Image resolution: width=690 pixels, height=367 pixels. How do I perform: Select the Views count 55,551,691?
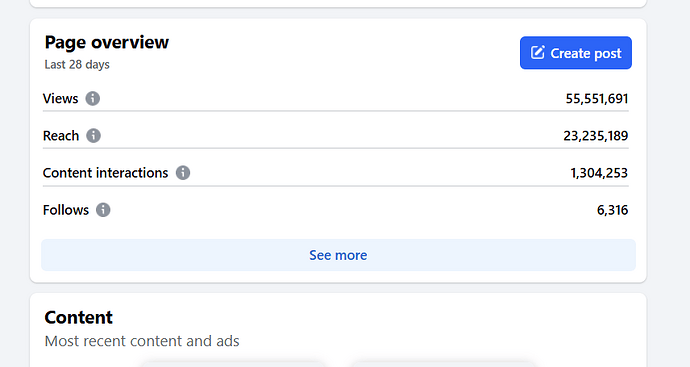click(x=597, y=99)
